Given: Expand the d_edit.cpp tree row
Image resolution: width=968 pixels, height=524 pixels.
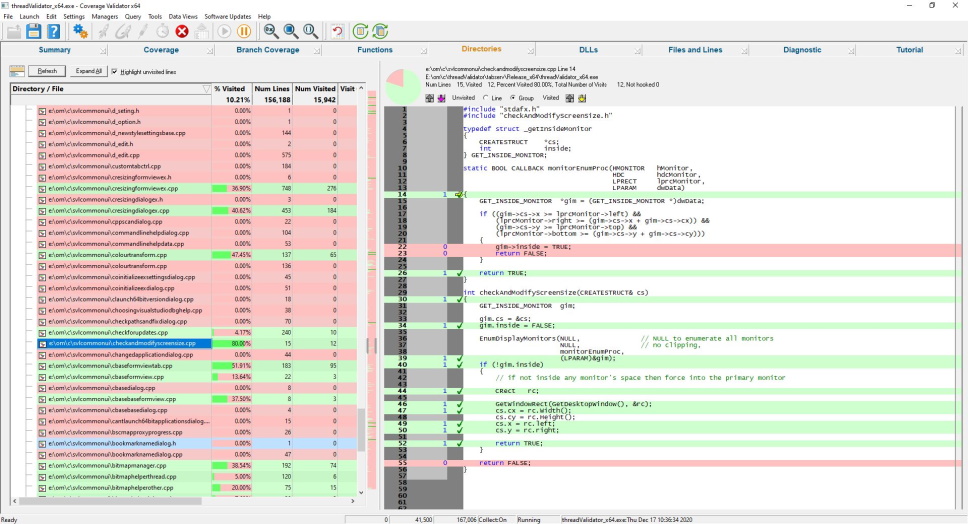Looking at the screenshot, I should (x=42, y=156).
